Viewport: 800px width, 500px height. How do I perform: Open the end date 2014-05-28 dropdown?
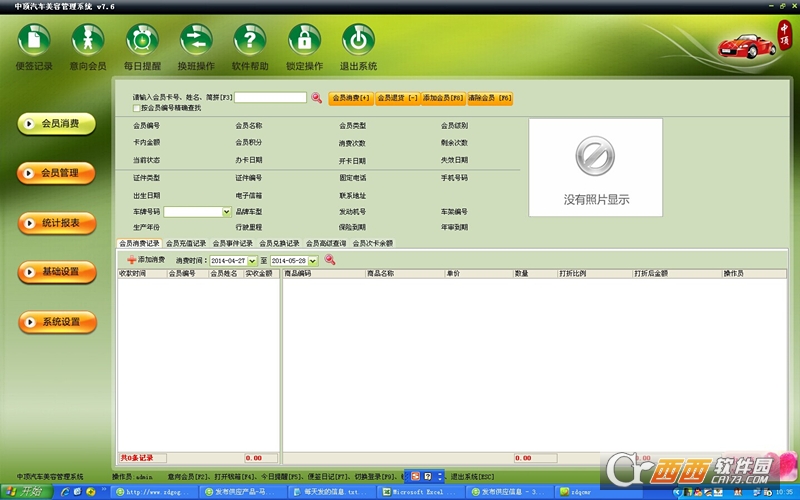(313, 261)
